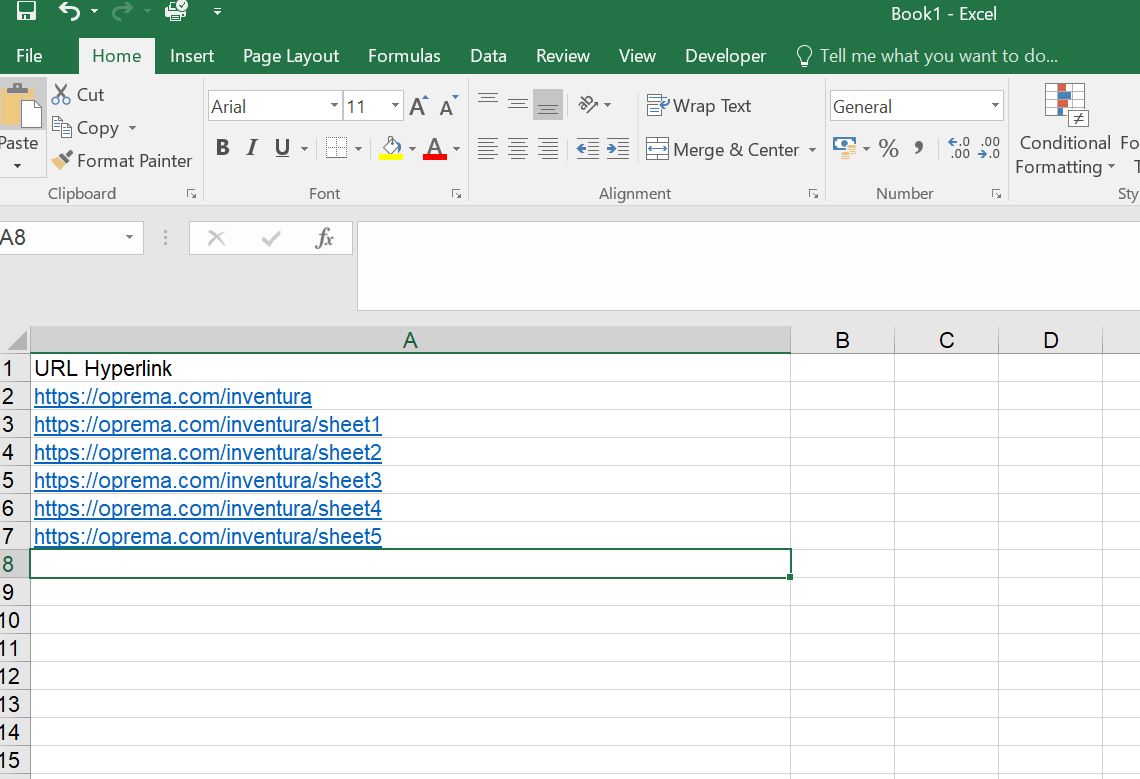Image resolution: width=1140 pixels, height=779 pixels.
Task: Decrease font size with small A icon
Action: 449,106
